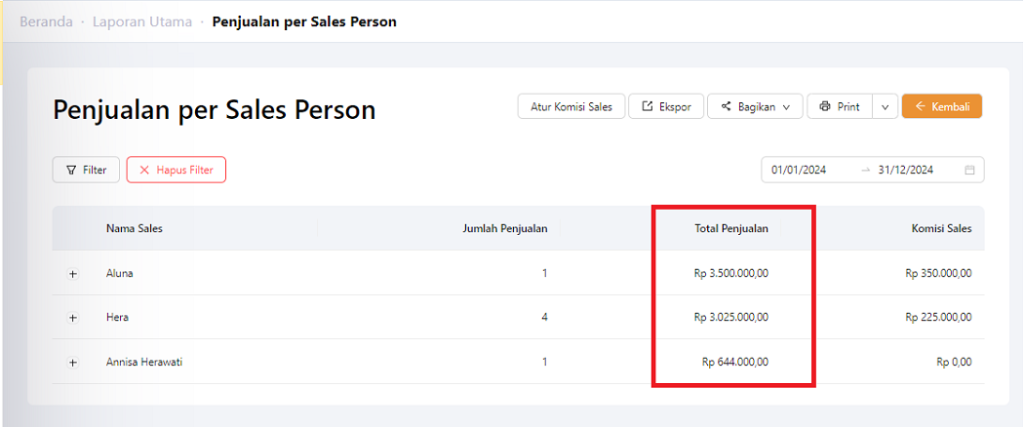Select the name Hera
1024x427 pixels.
coord(118,317)
